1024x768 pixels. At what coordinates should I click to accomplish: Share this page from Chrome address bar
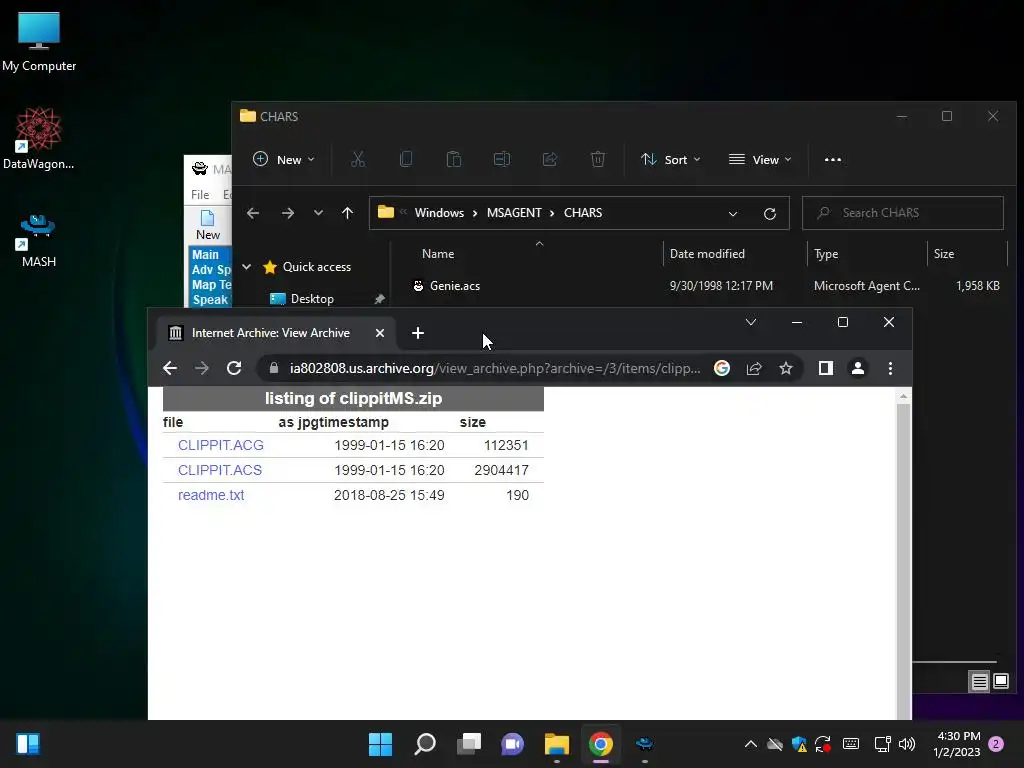[x=754, y=368]
